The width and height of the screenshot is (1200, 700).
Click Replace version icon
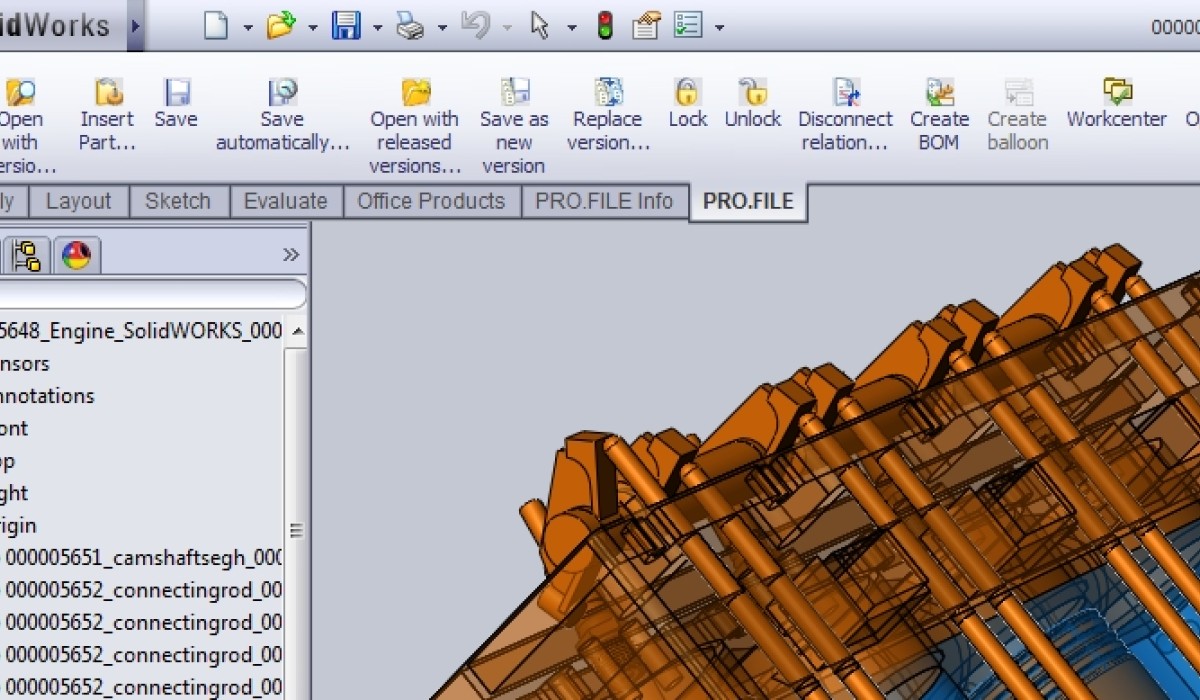(x=608, y=94)
